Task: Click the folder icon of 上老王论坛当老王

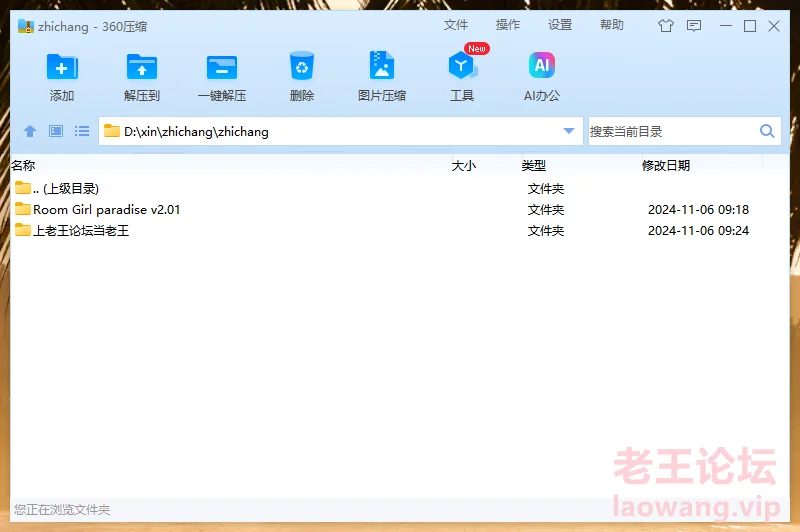Action: (x=23, y=230)
